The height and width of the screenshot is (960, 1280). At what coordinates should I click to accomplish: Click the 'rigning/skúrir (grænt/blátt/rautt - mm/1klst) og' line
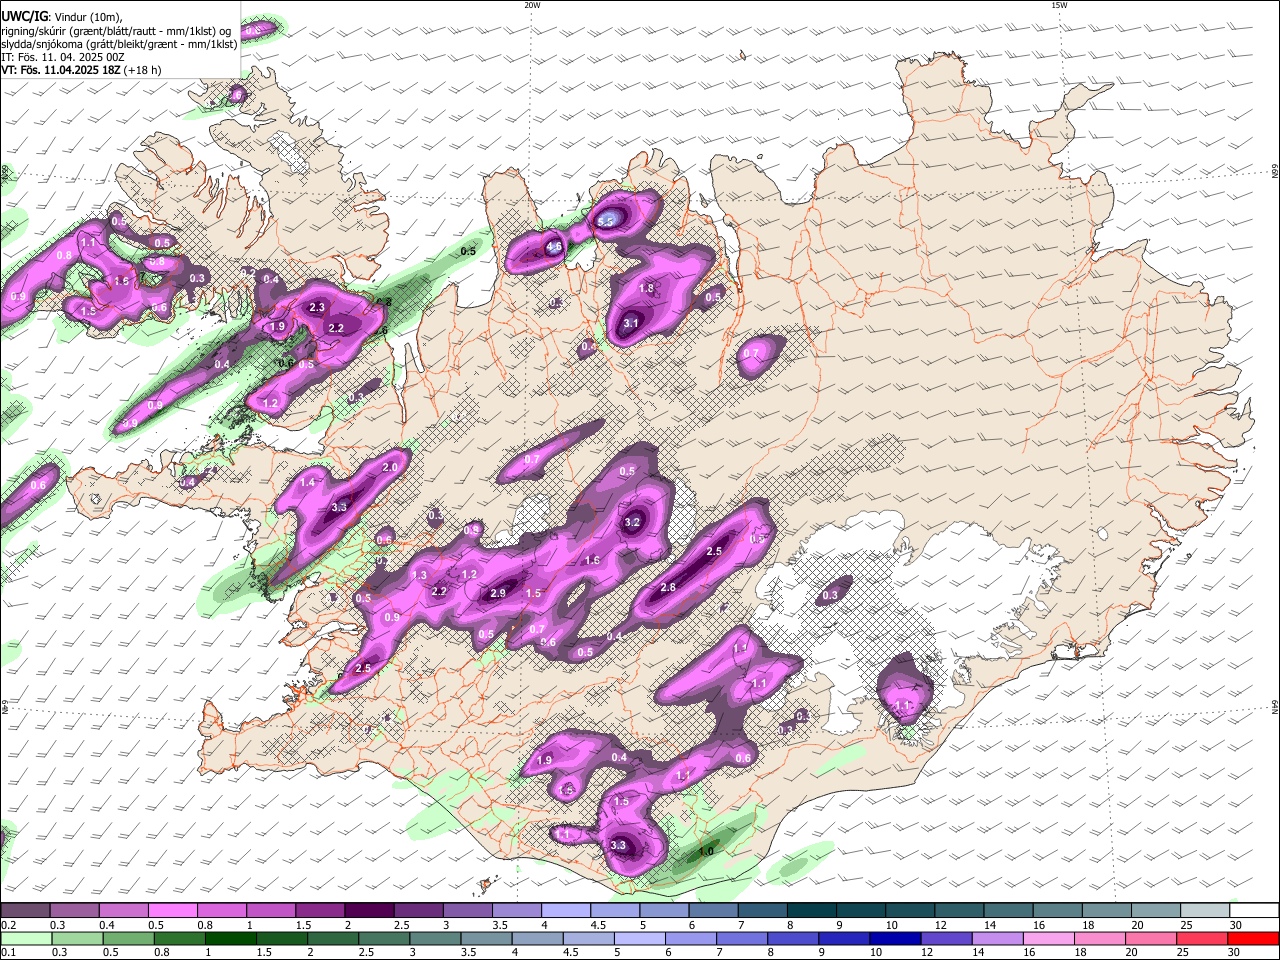(x=116, y=31)
